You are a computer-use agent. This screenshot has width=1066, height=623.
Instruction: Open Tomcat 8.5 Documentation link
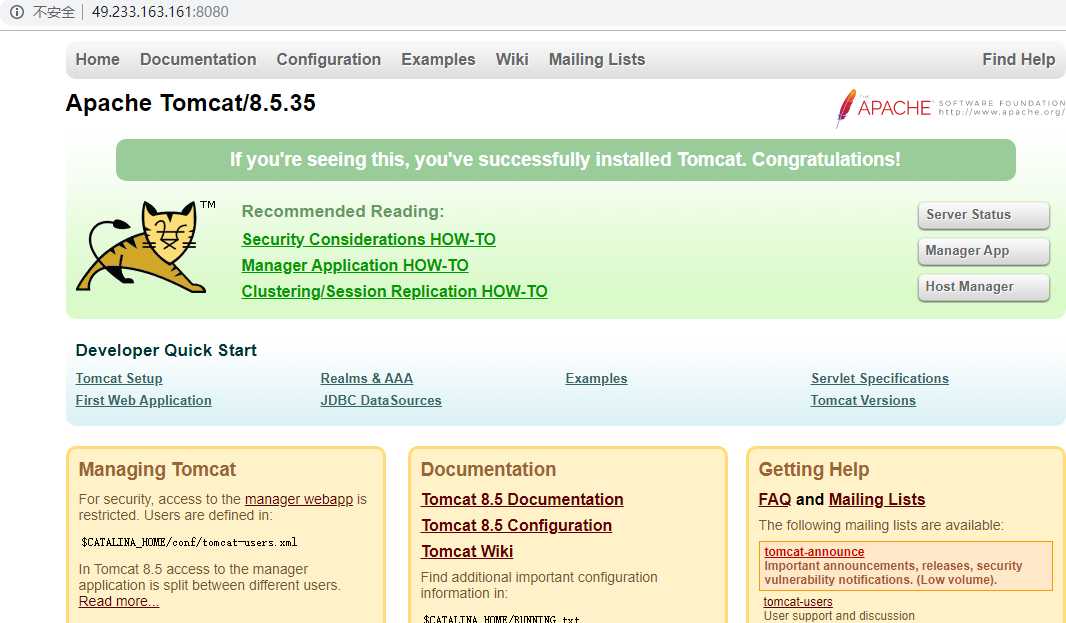[x=522, y=499]
